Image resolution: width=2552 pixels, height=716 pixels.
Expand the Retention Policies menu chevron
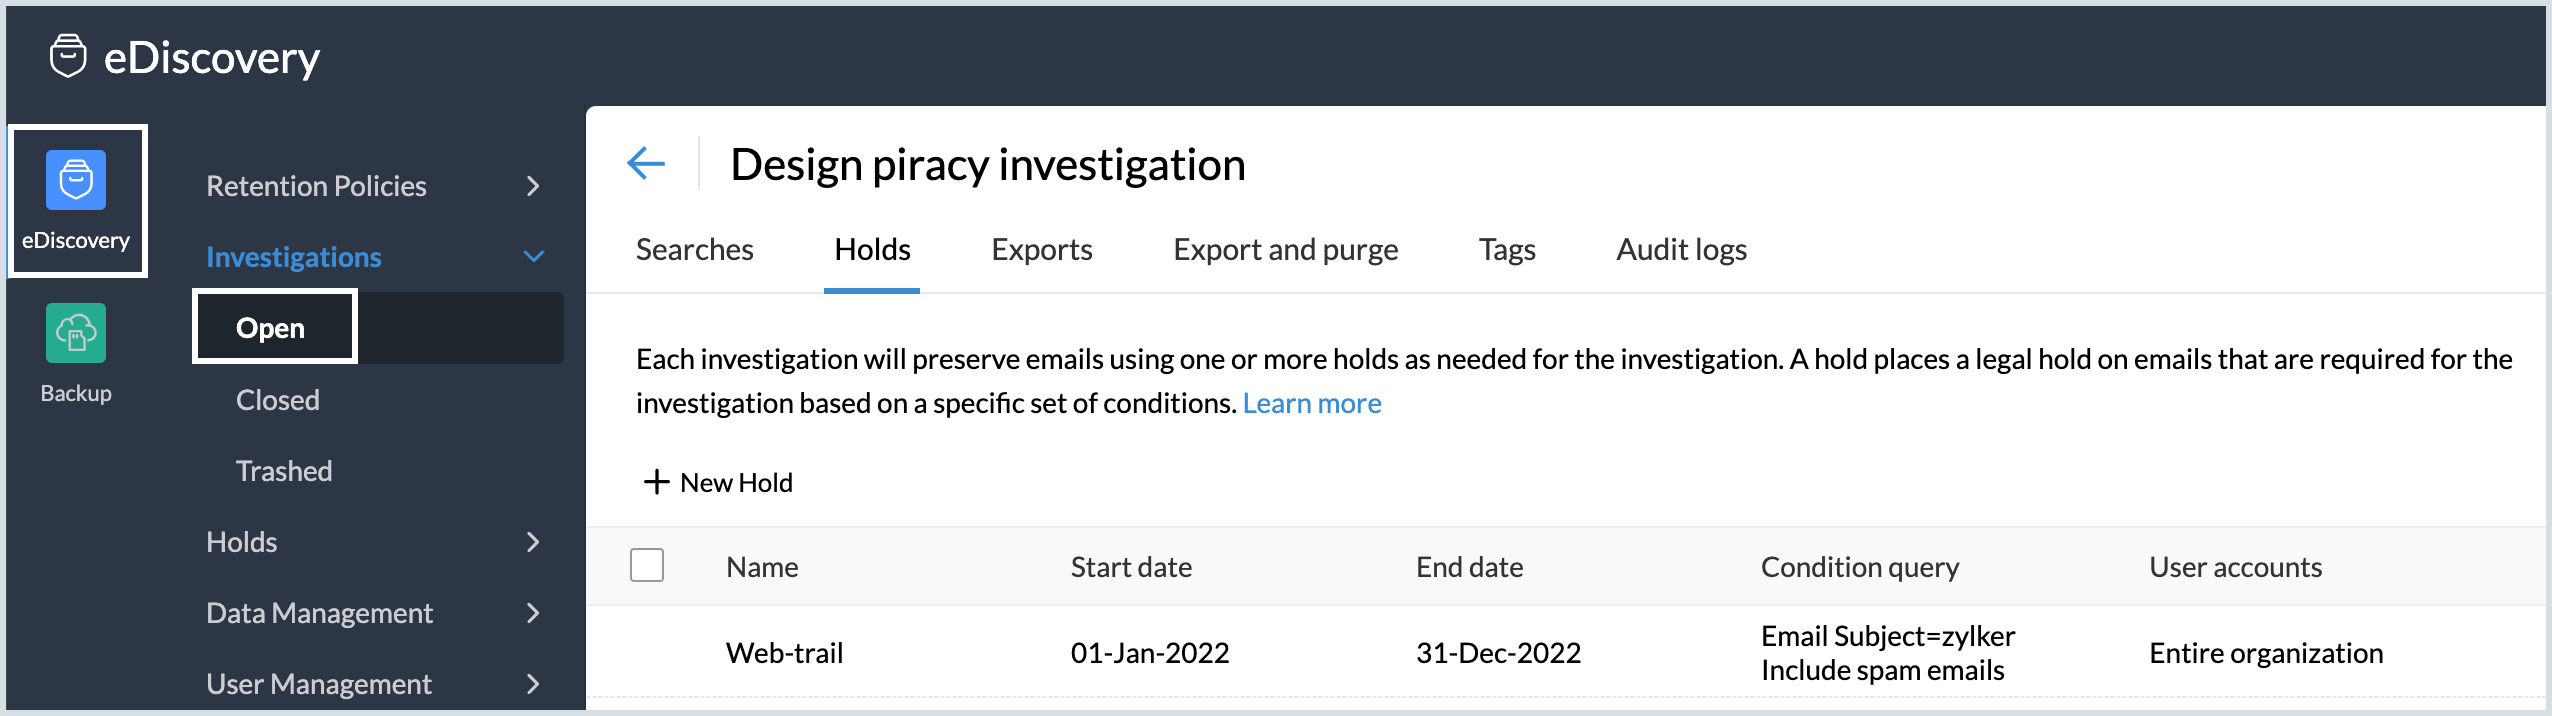[533, 186]
